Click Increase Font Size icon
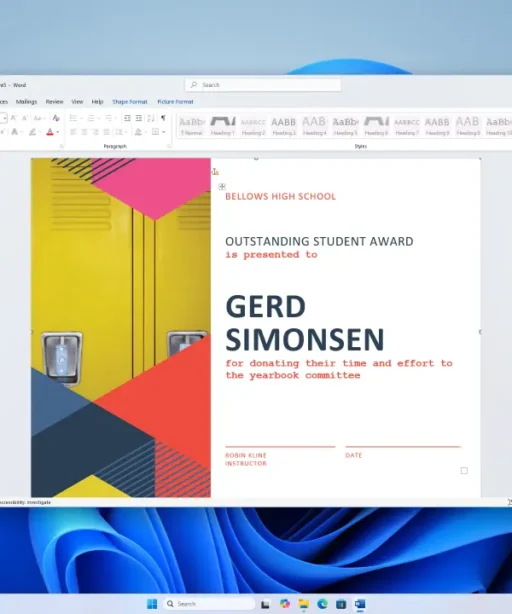 14,118
